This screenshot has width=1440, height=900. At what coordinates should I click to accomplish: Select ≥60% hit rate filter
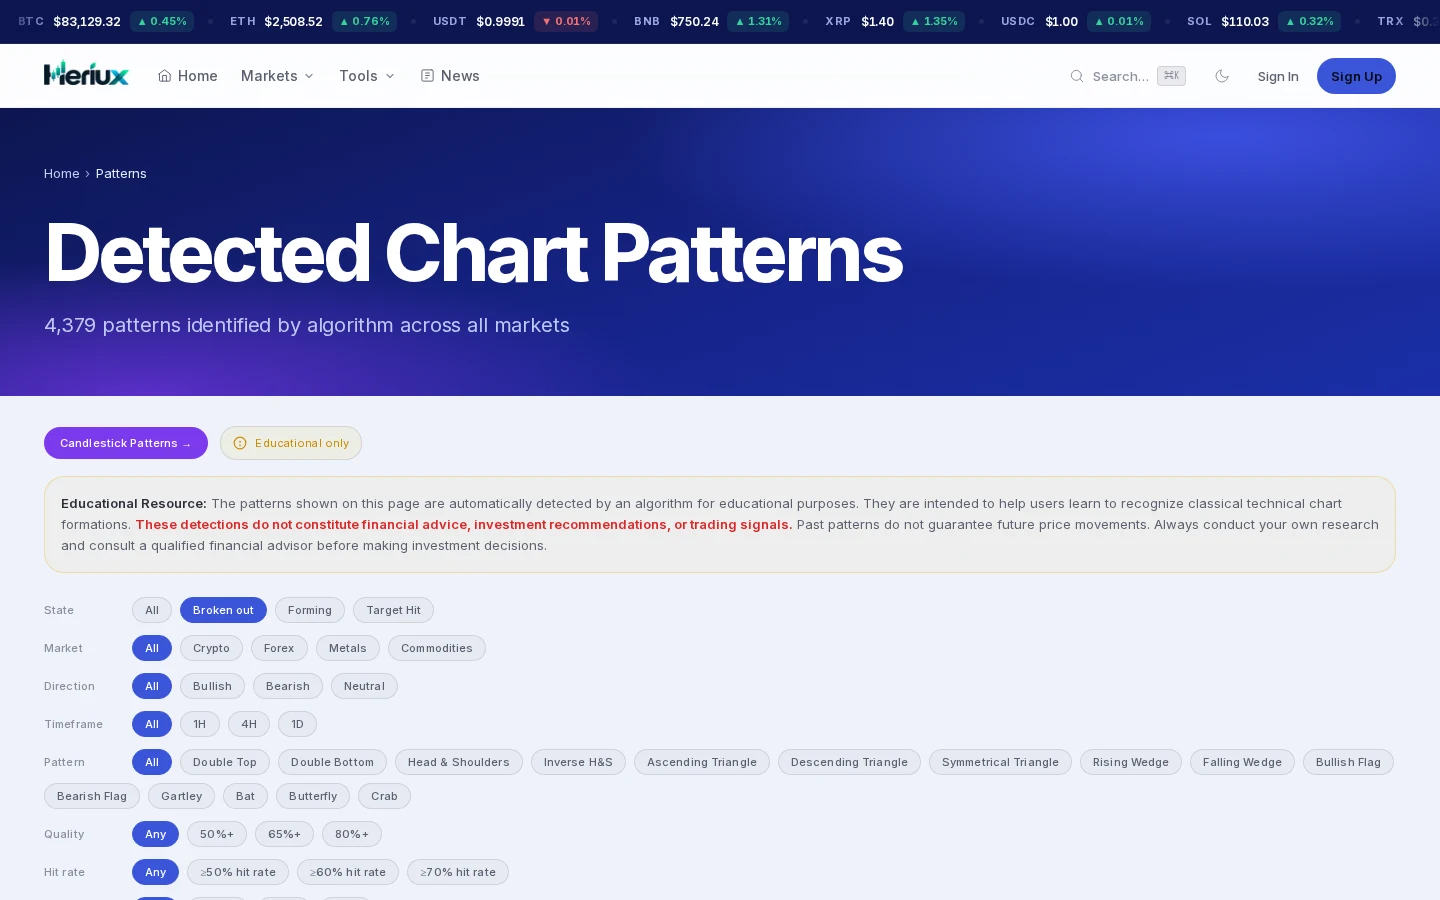click(x=348, y=872)
